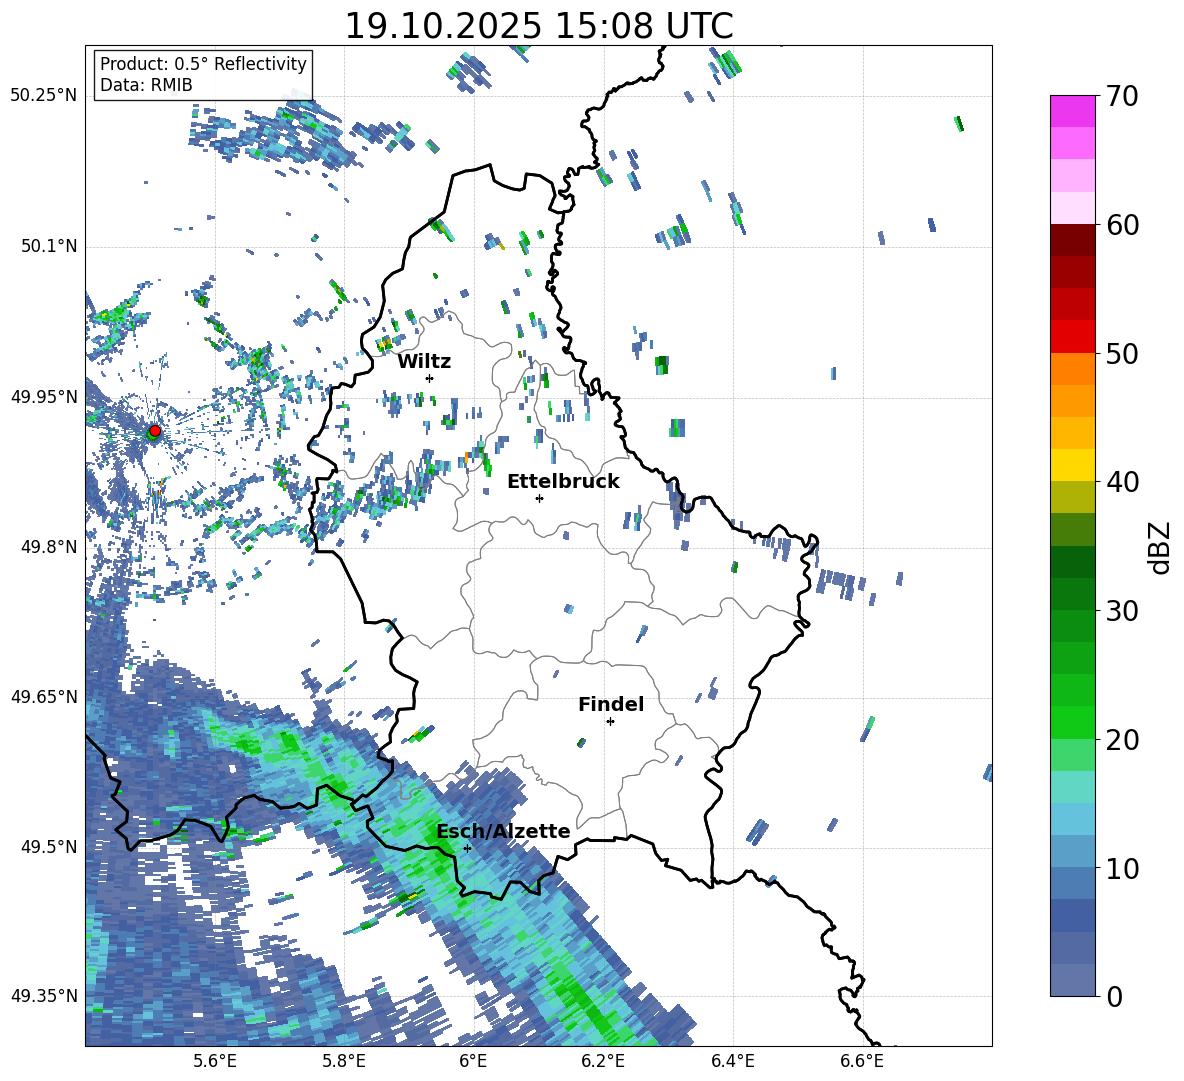Click the 50.1°N latitude label
The image size is (1184, 1081).
pos(48,247)
